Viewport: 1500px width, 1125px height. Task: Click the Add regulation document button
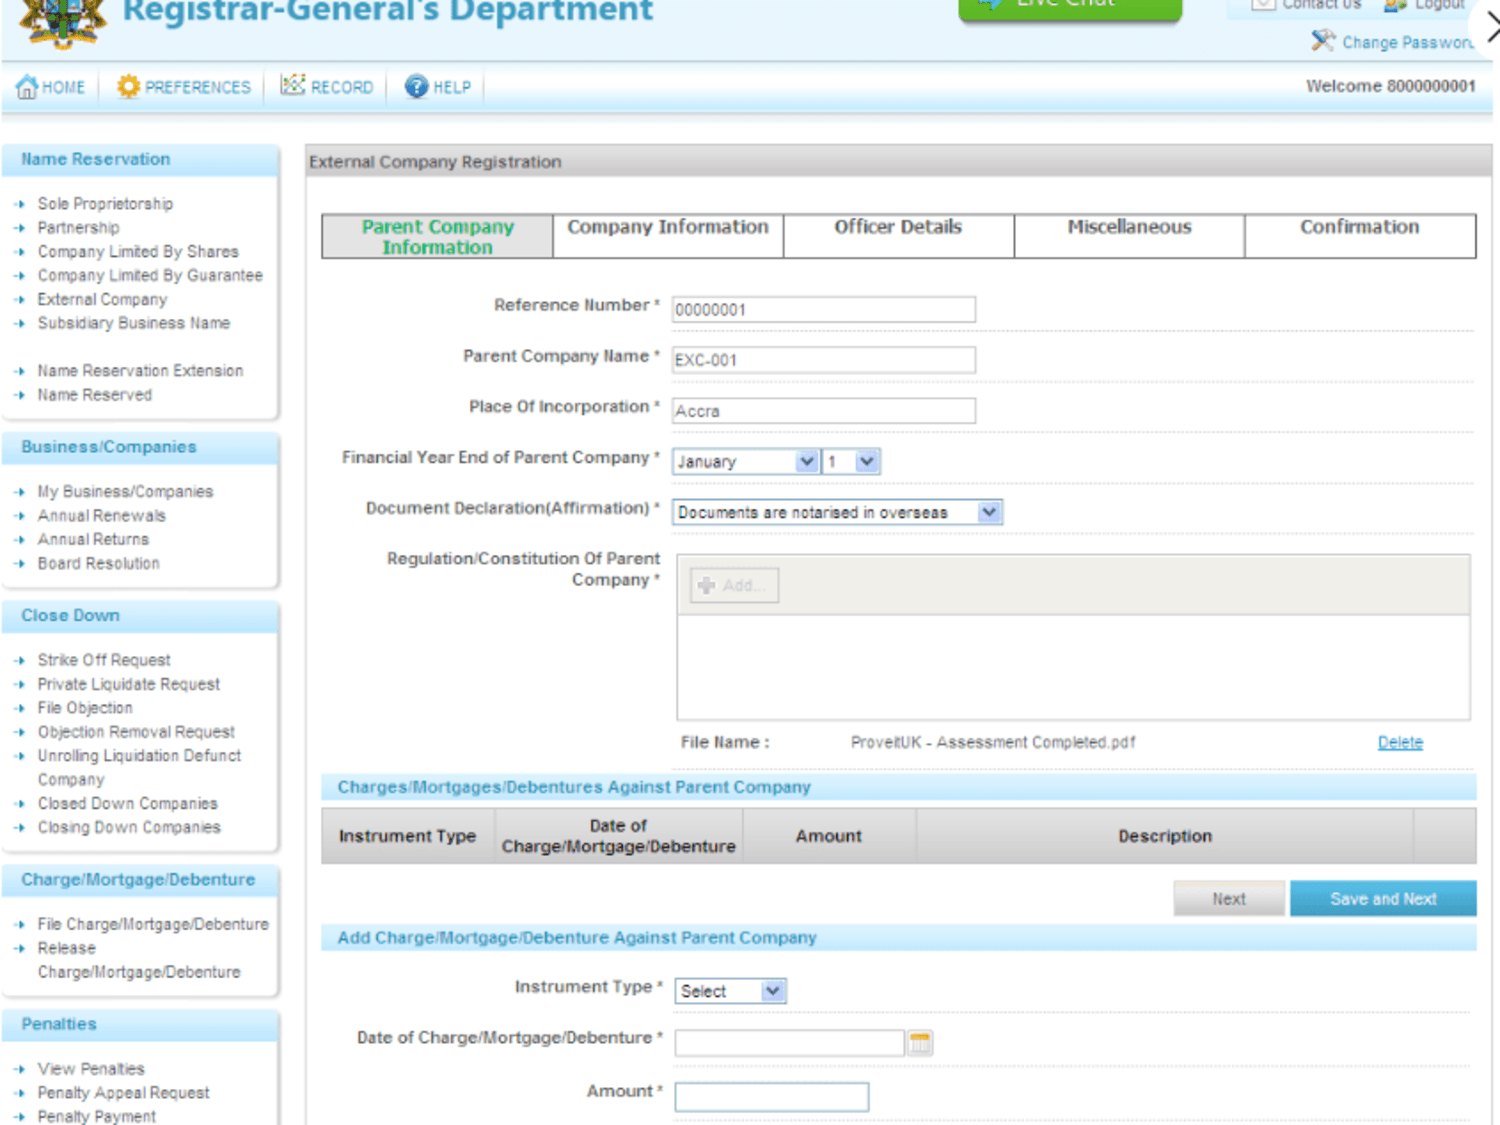(x=734, y=586)
